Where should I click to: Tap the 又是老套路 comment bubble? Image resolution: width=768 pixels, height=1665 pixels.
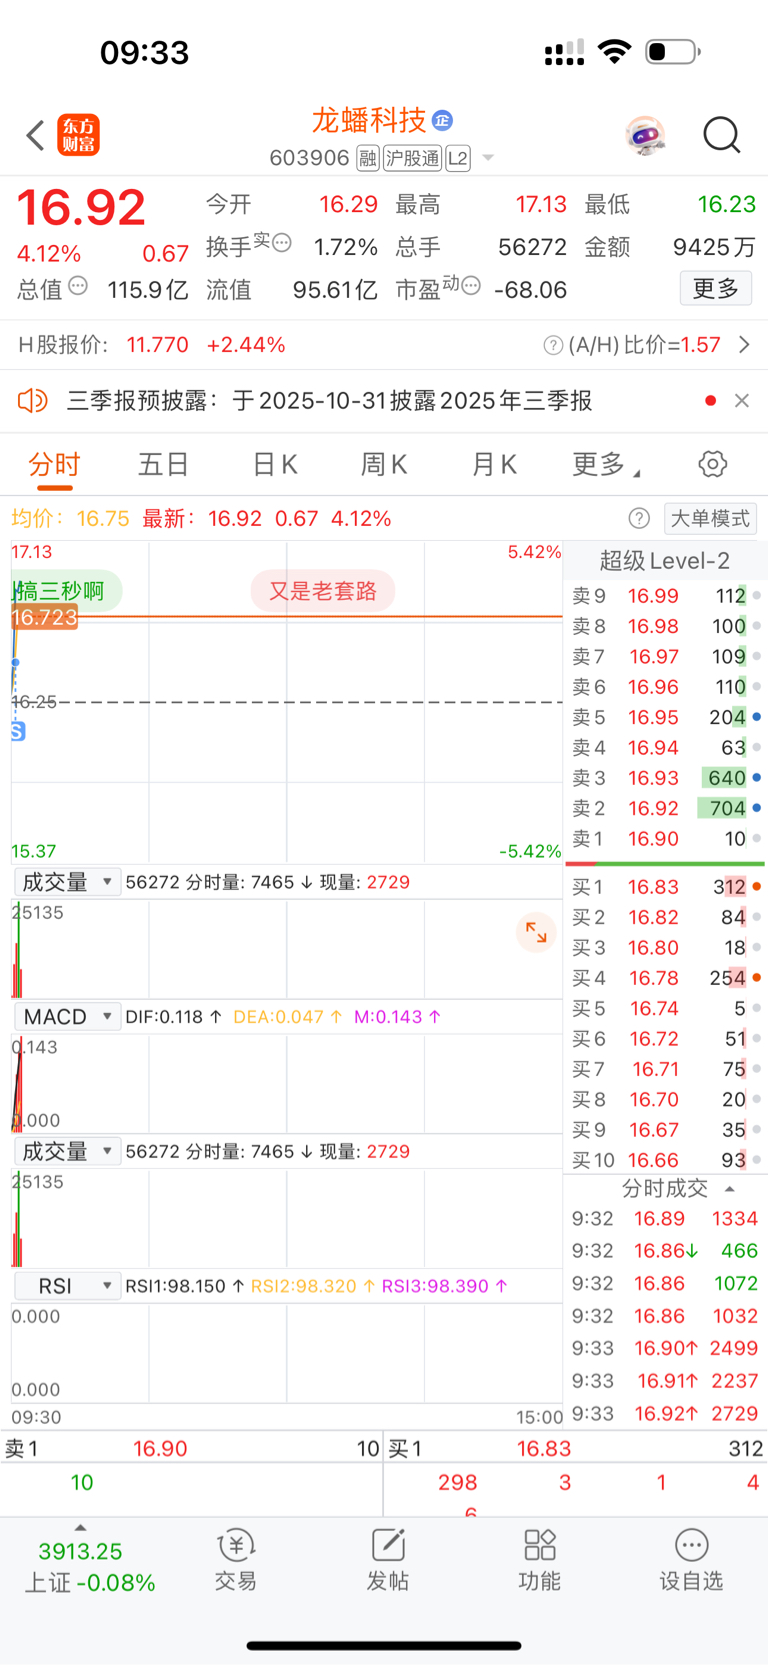point(322,591)
